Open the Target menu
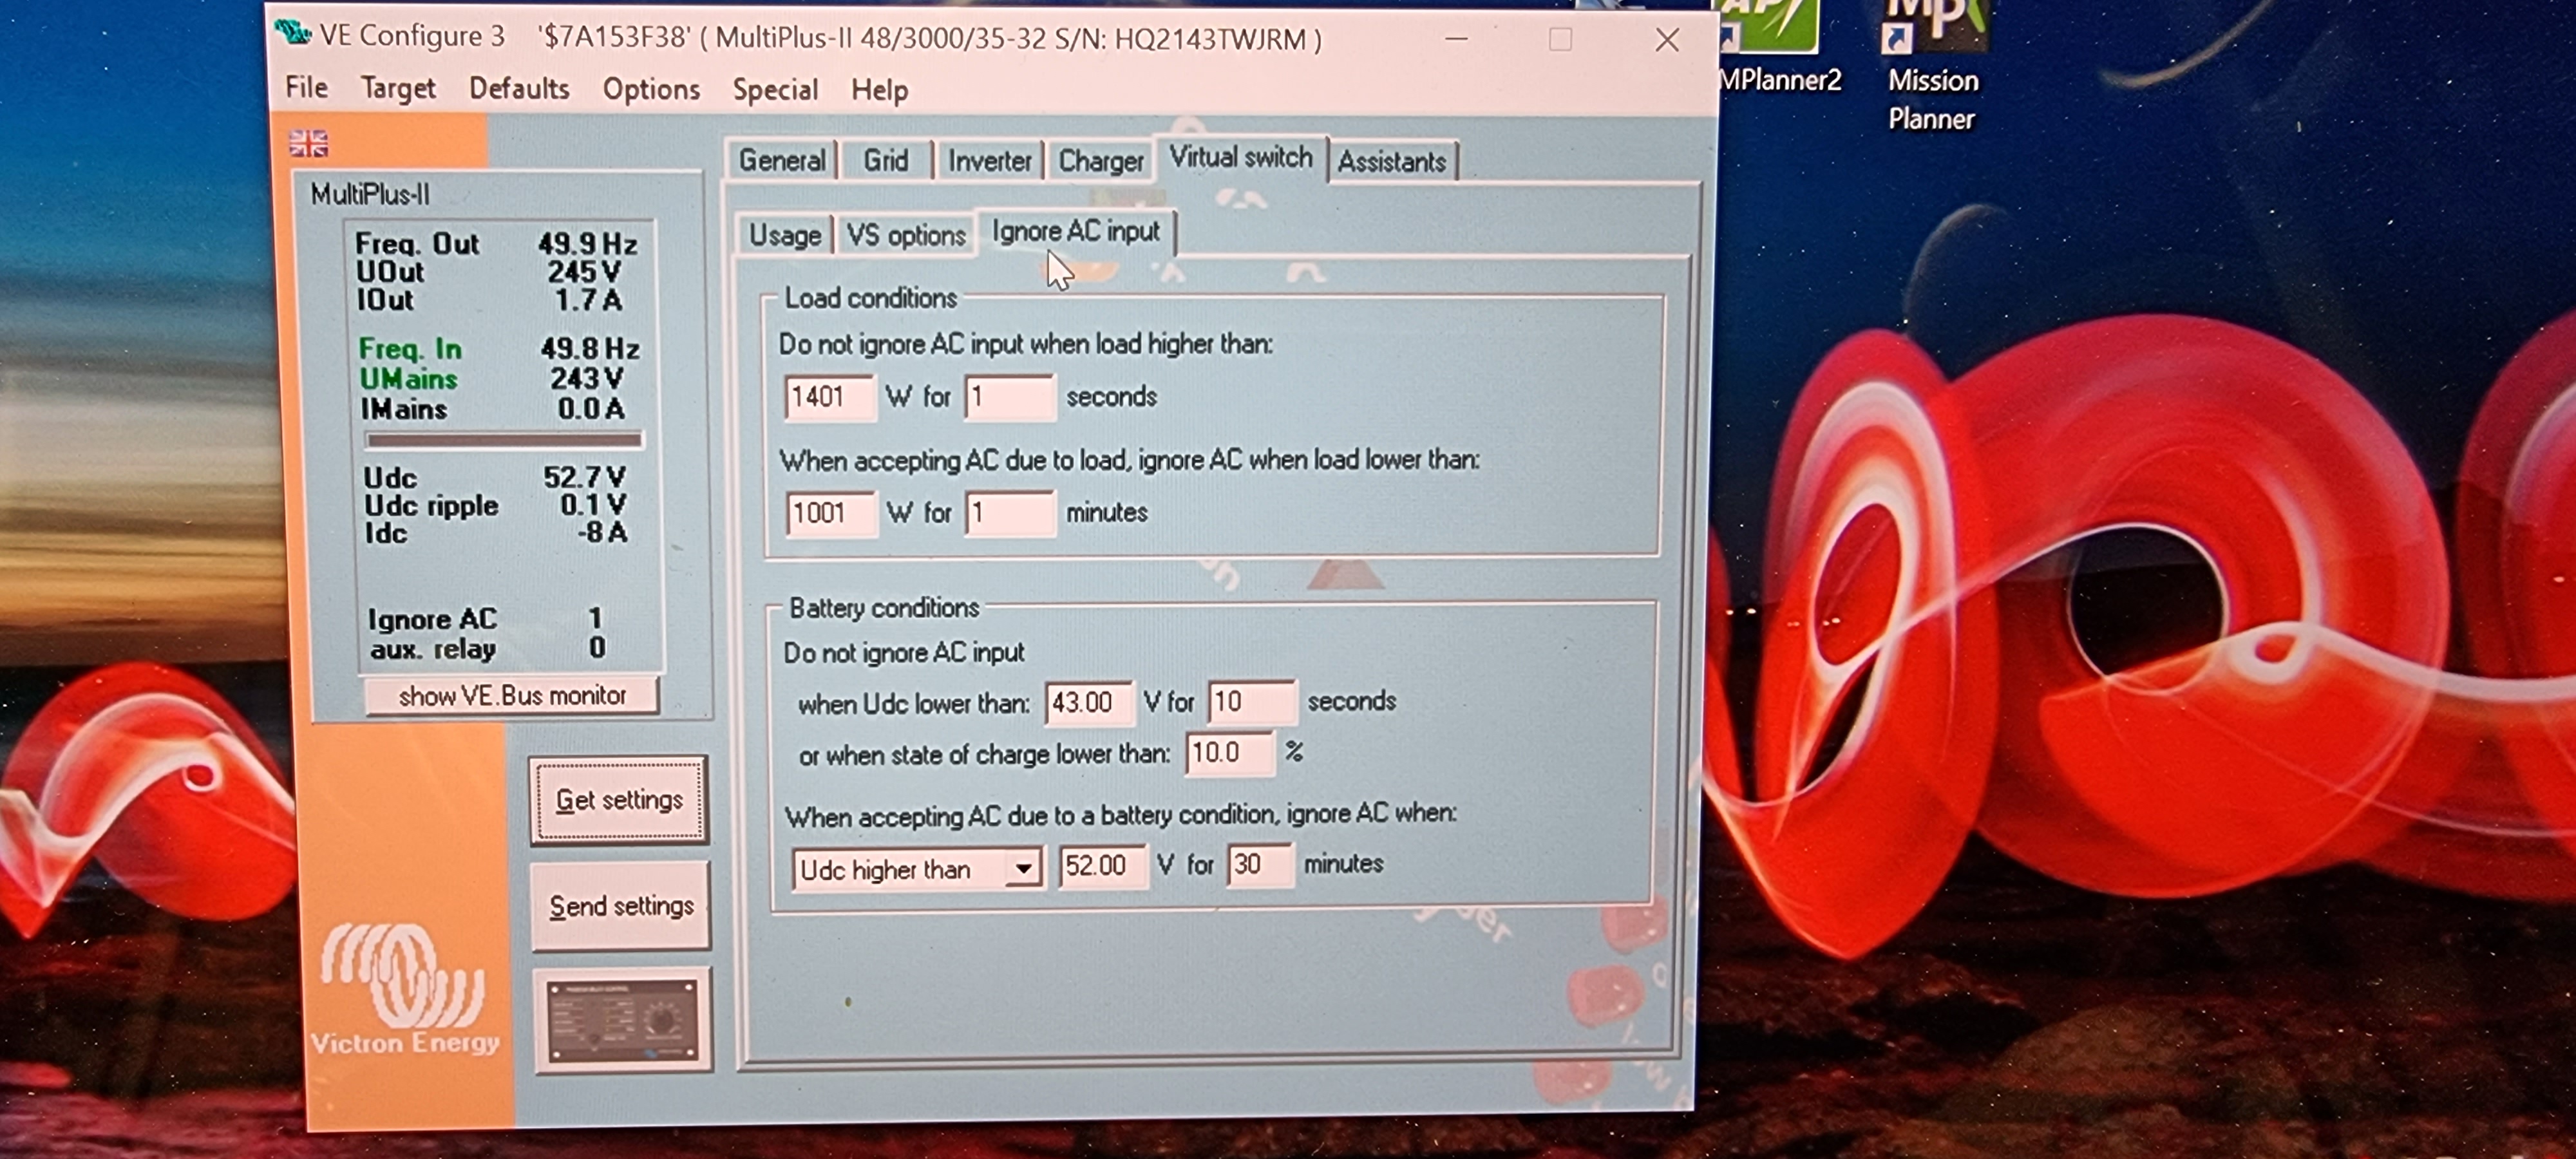 tap(397, 89)
